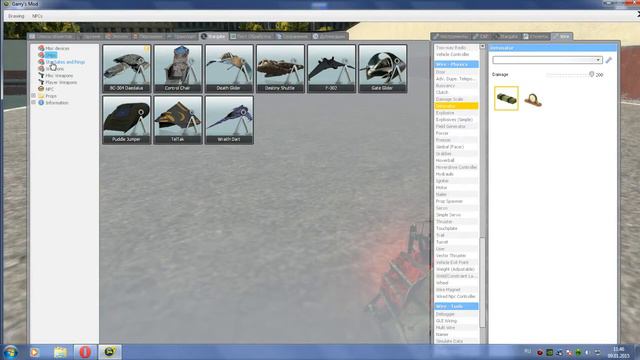Spawn the BC-304 Daedalus ship
This screenshot has width=640, height=360.
(x=127, y=69)
